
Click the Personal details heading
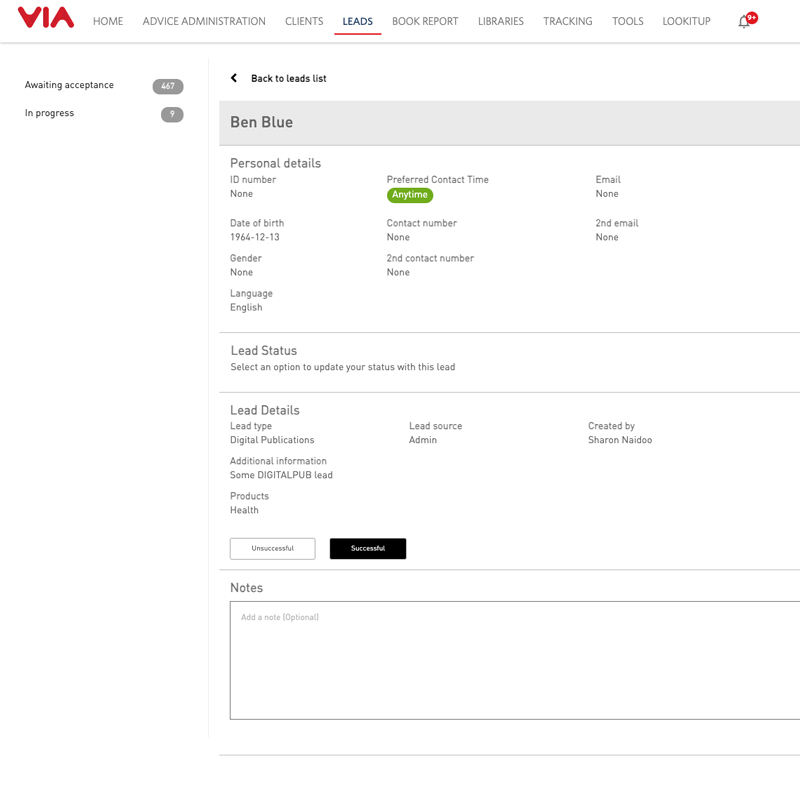276,163
